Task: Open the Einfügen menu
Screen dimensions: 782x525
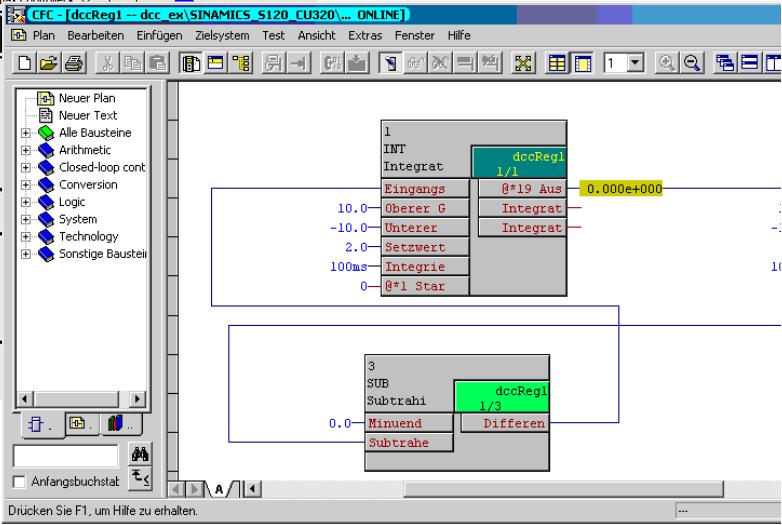Action: point(160,35)
